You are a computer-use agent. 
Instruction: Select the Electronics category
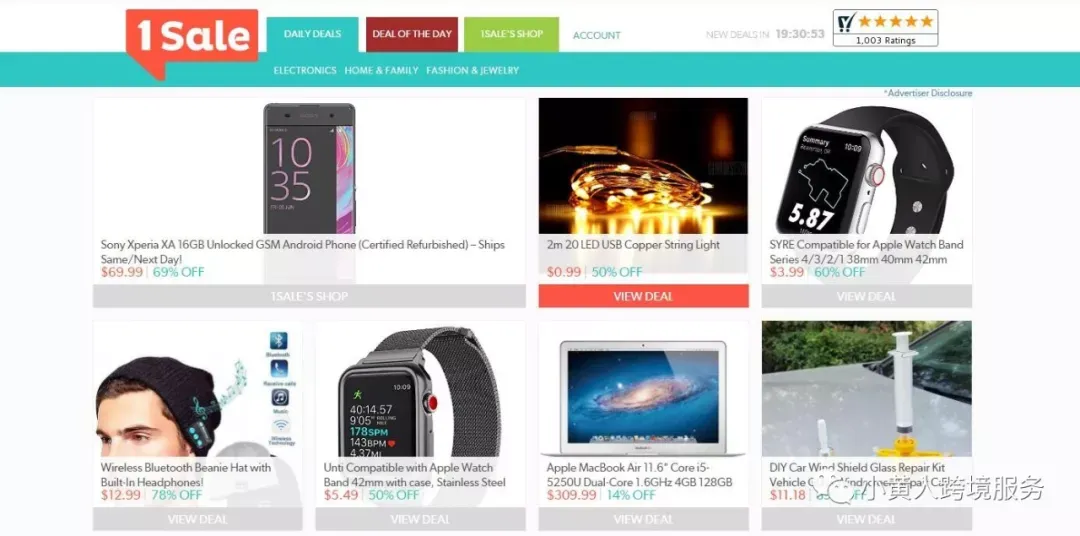click(305, 70)
